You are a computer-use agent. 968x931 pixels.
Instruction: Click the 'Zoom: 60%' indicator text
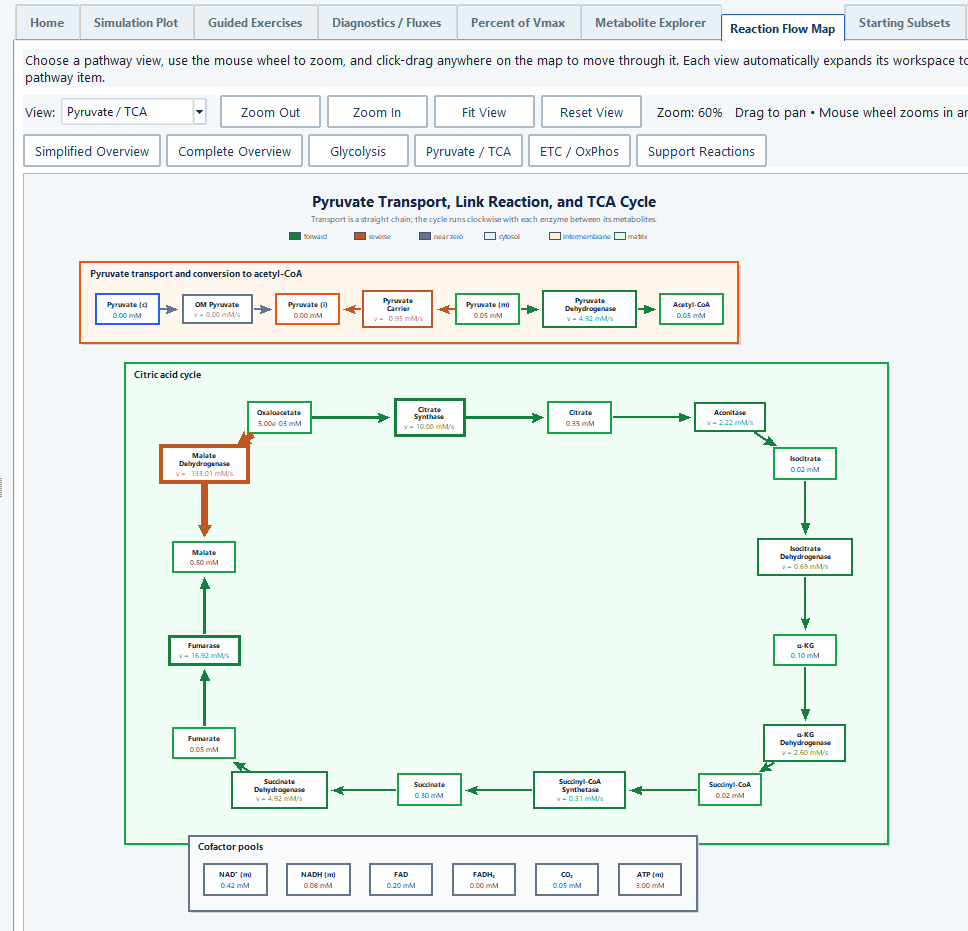click(x=689, y=112)
